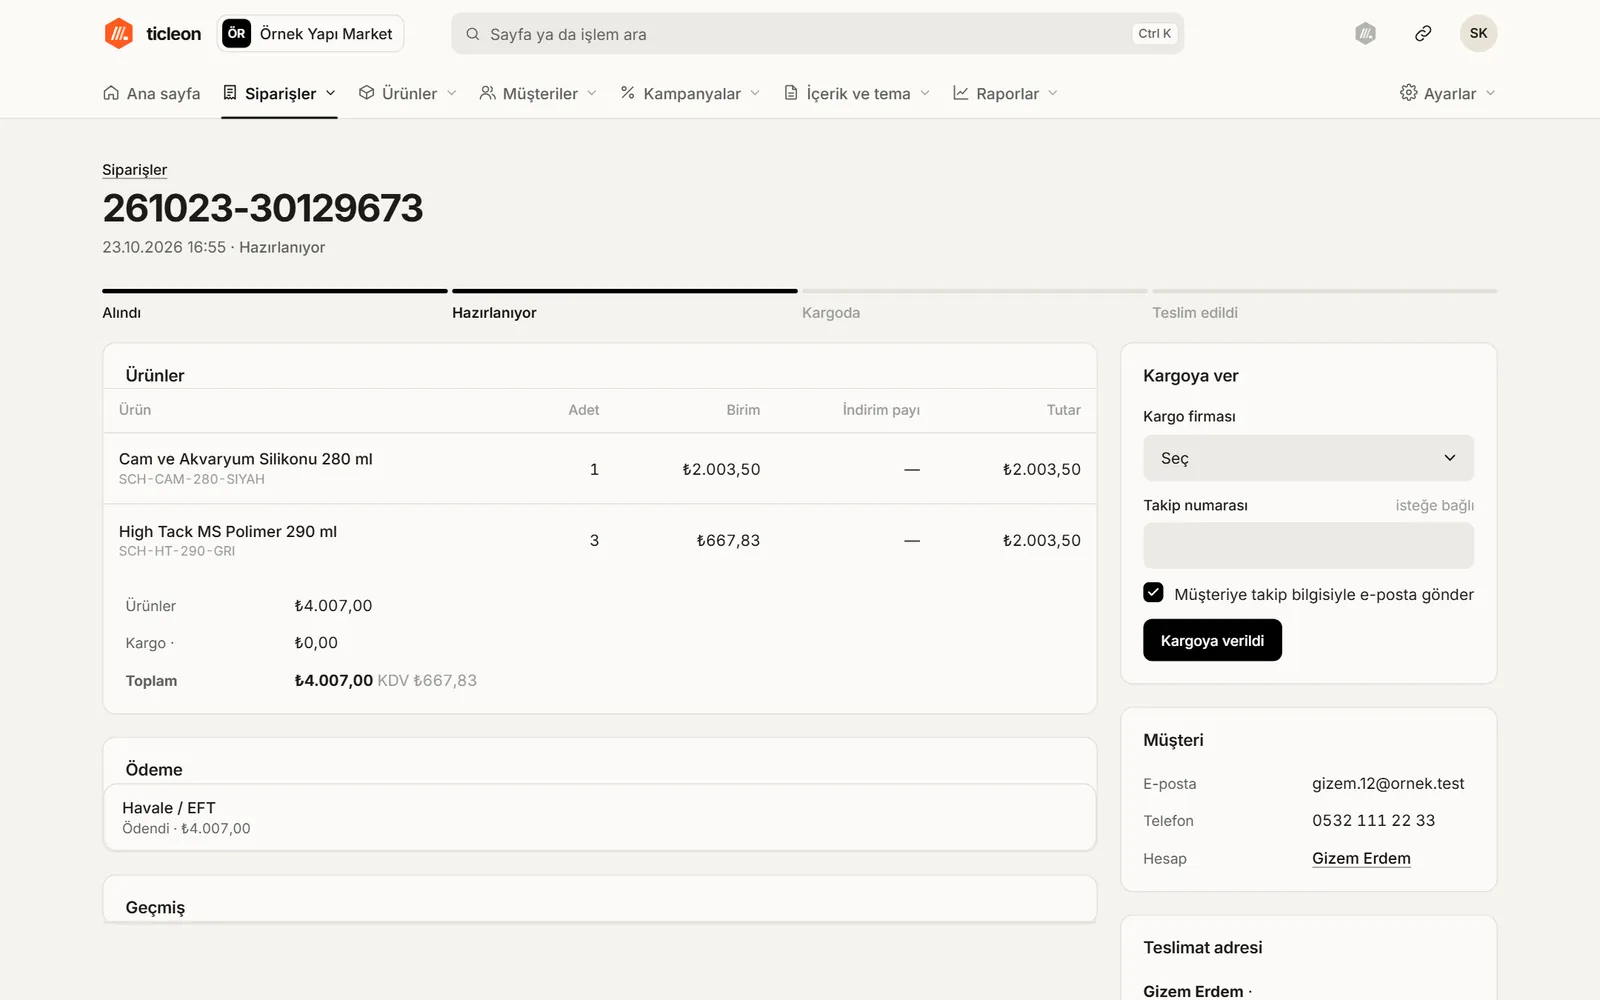Go back via Siparişler breadcrumb link

pos(134,170)
